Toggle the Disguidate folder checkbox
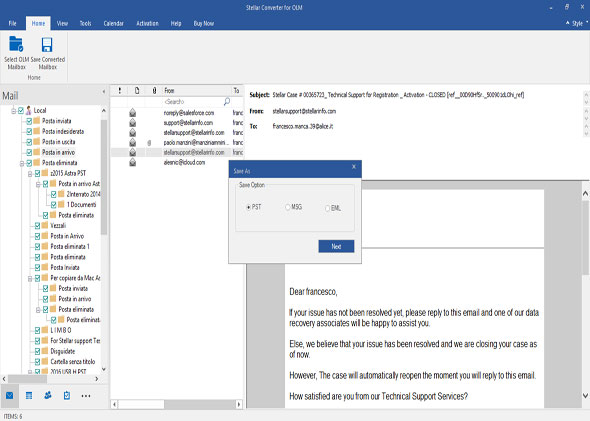Image resolution: width=590 pixels, height=421 pixels. [37, 351]
